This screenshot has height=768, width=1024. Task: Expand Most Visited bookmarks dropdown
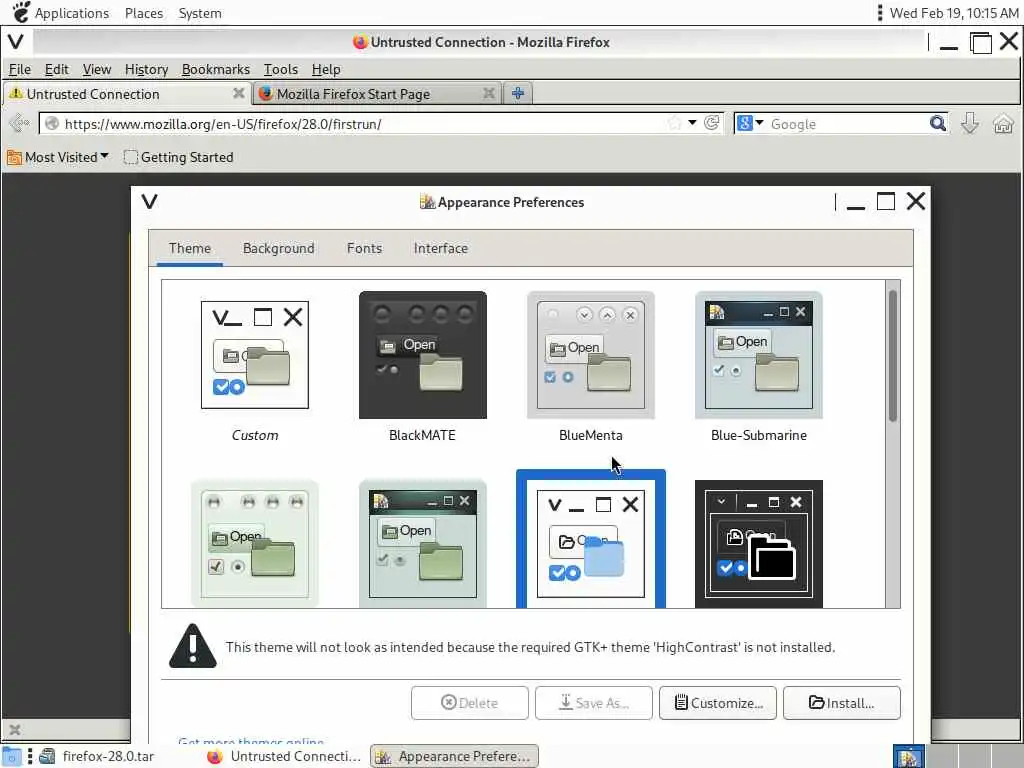pos(57,157)
